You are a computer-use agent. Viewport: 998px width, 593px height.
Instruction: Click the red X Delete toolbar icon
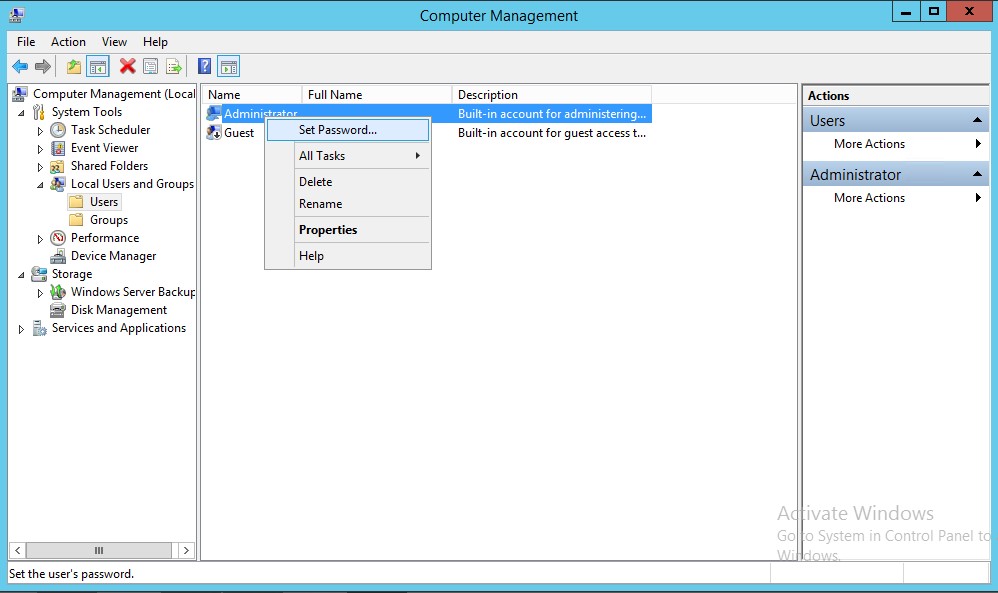(127, 67)
